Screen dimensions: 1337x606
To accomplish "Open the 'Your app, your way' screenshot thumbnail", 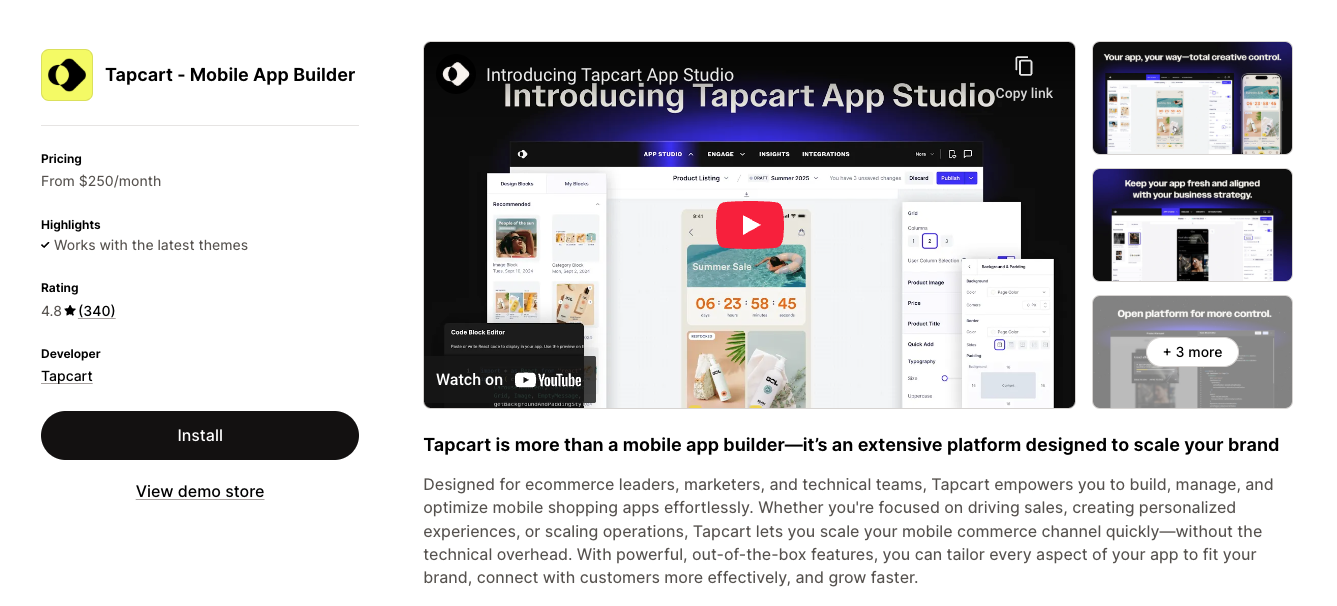I will tap(1192, 98).
